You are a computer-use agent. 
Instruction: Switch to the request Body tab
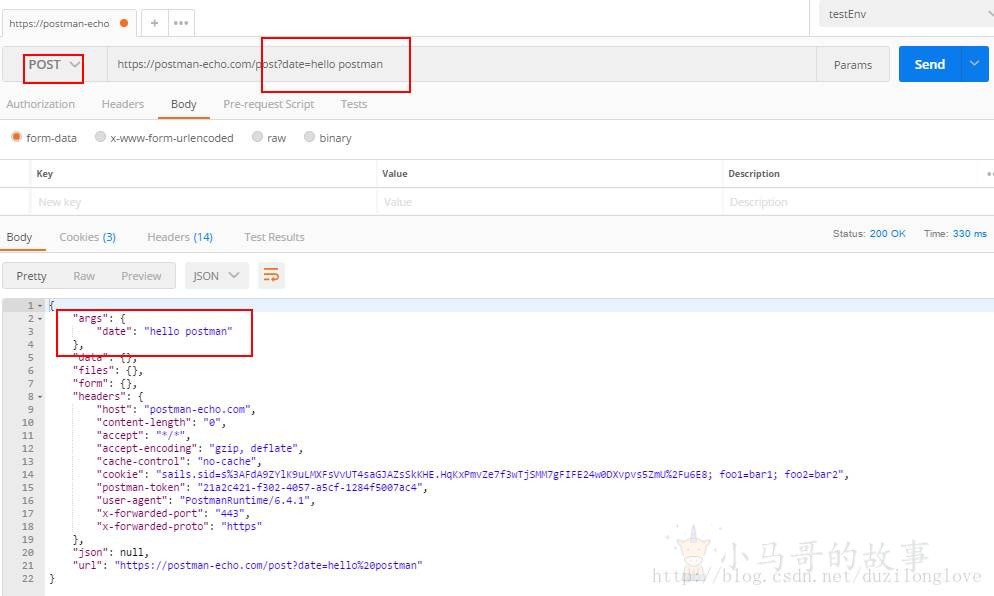coord(183,104)
